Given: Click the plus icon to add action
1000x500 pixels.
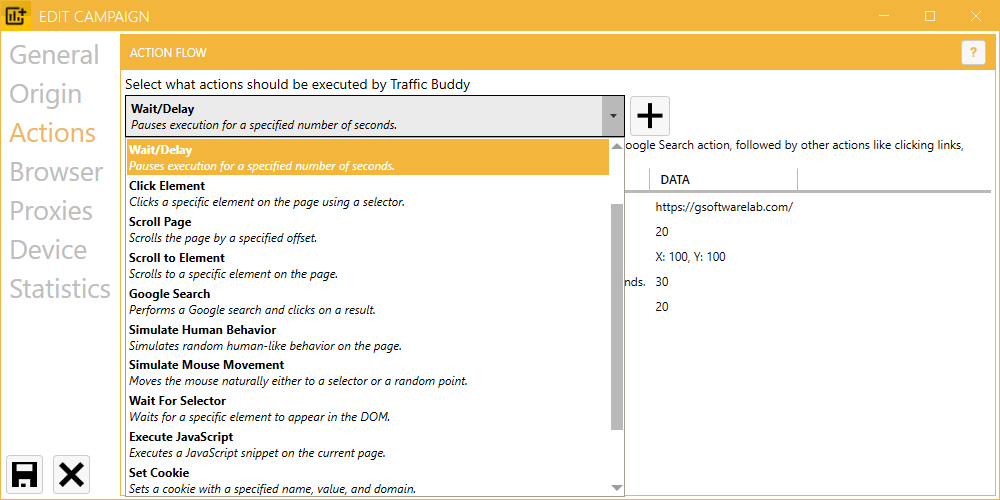Looking at the screenshot, I should 650,116.
